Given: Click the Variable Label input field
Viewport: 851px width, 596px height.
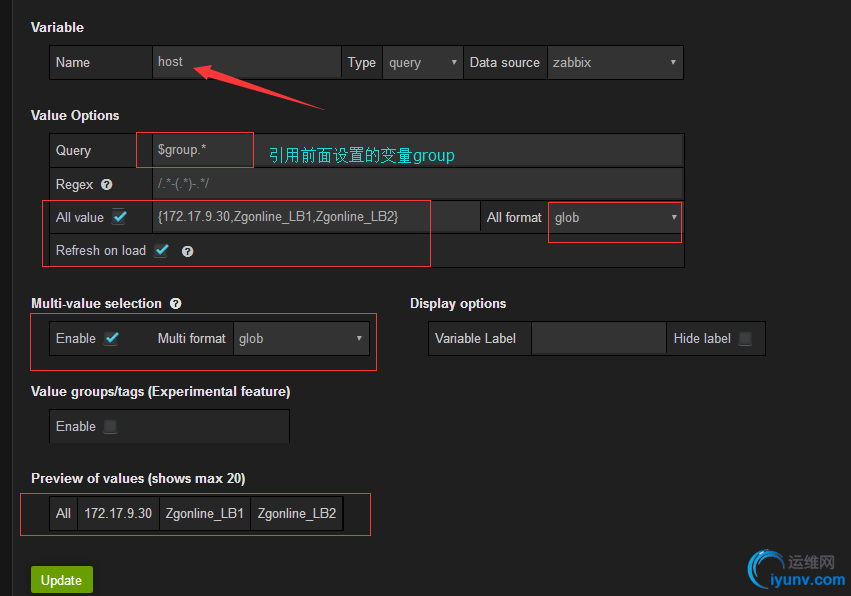Looking at the screenshot, I should (598, 339).
